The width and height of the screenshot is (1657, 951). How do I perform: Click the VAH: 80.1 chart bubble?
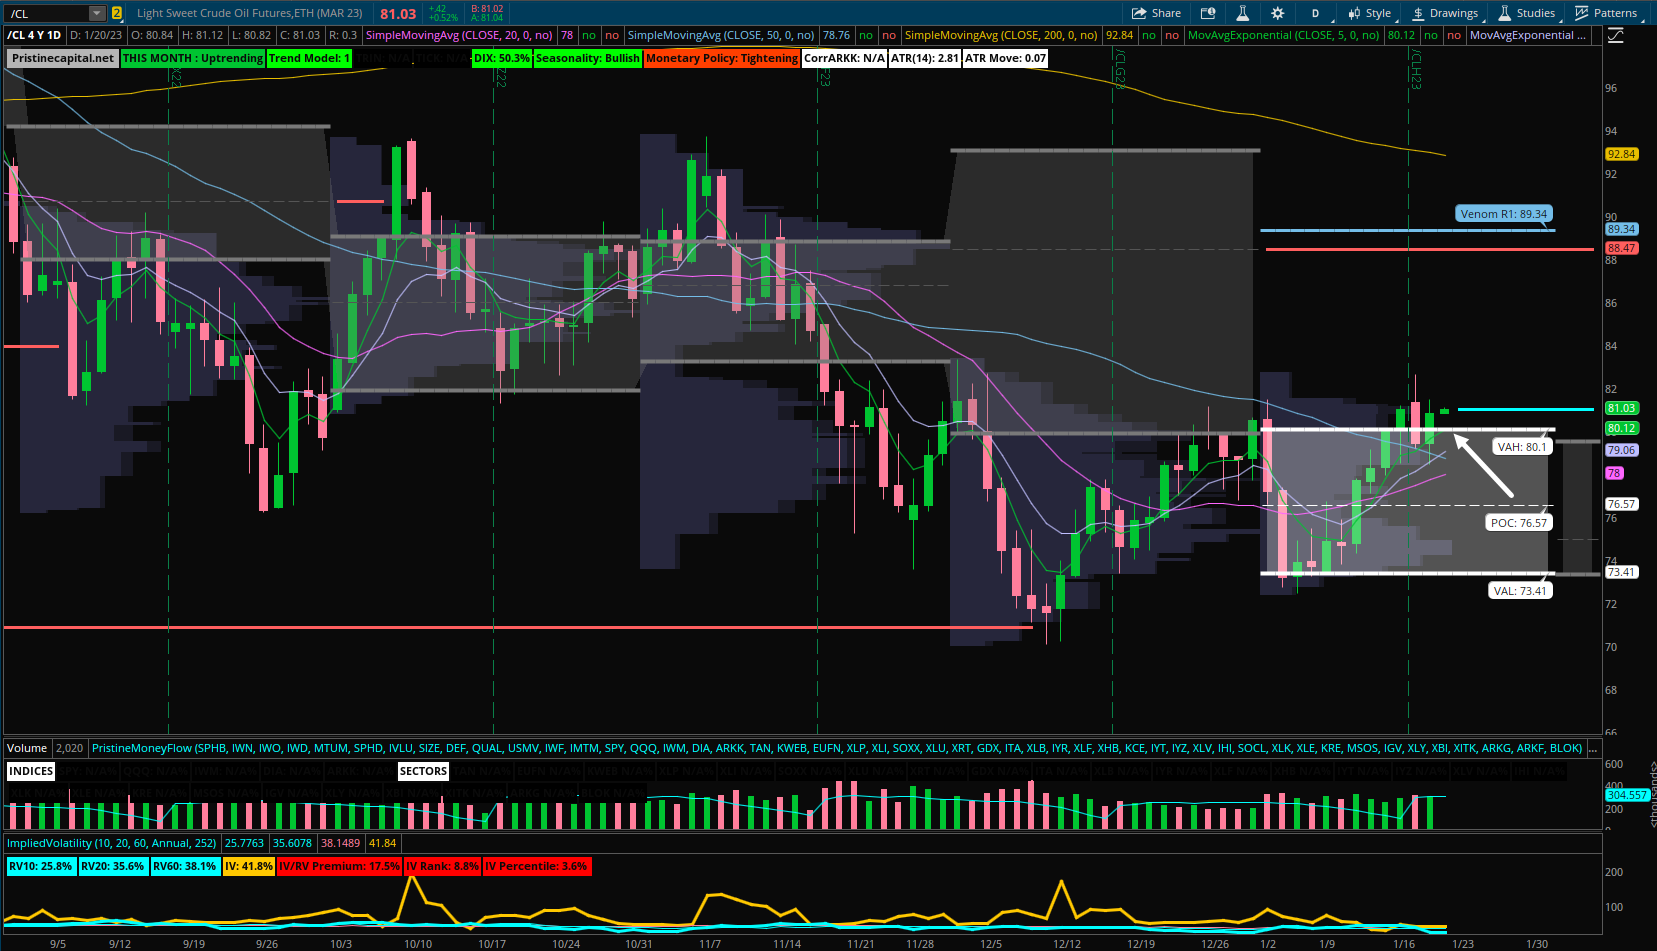tap(1521, 447)
